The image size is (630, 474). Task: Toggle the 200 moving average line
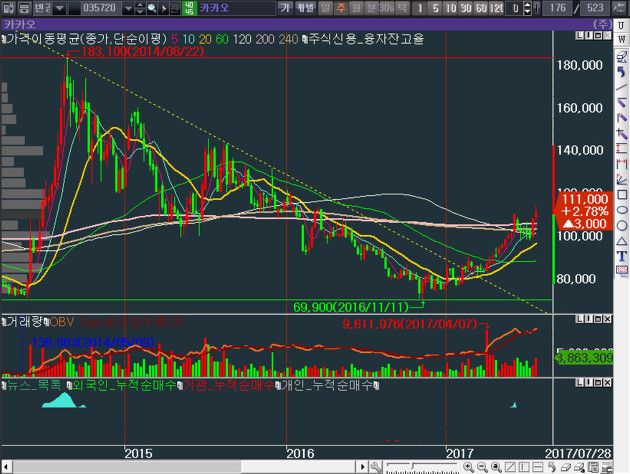point(264,39)
